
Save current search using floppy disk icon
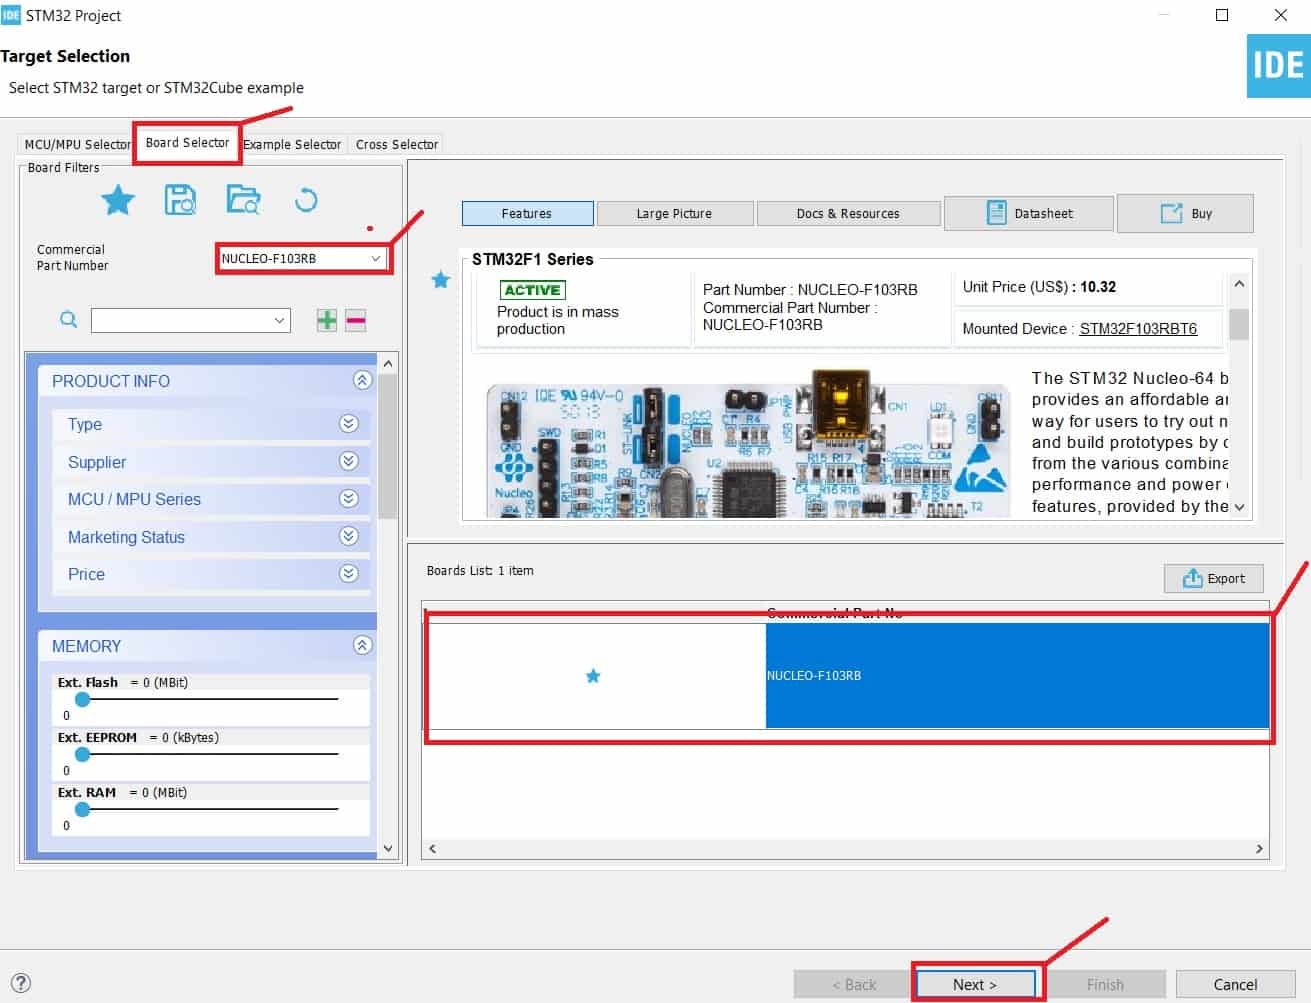pos(180,200)
